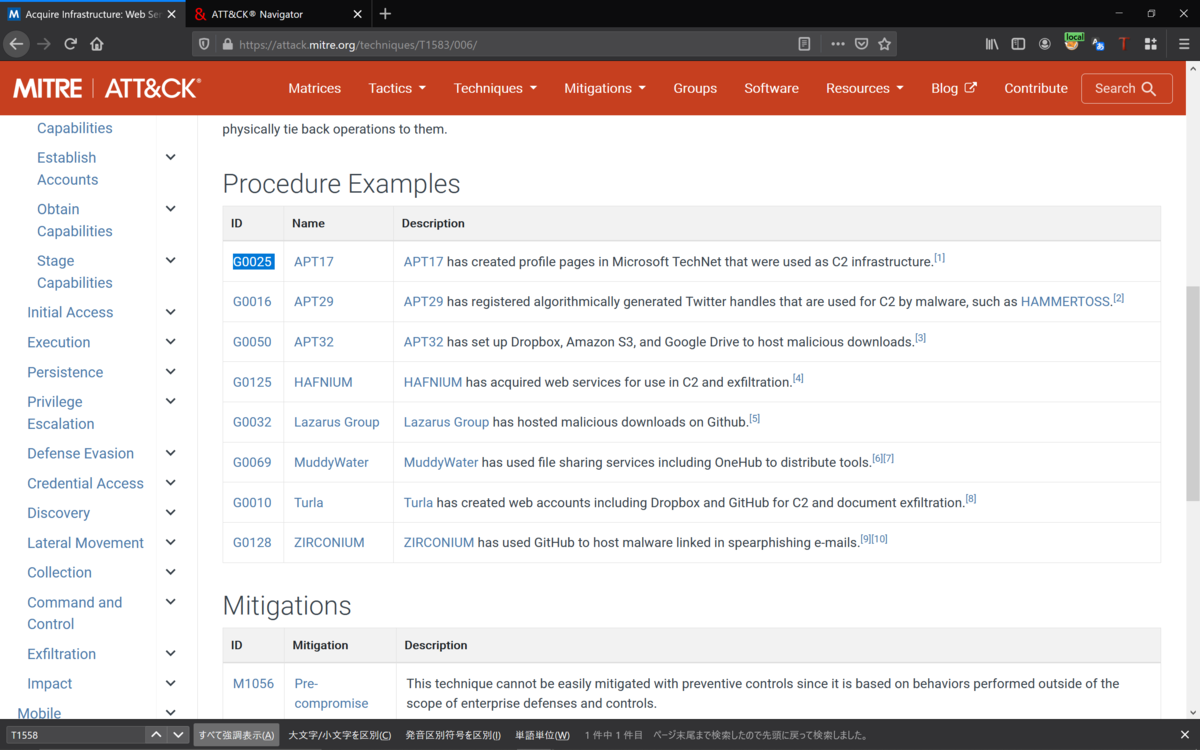Open Lazarus Group name link
1200x750 pixels.
pyautogui.click(x=337, y=422)
